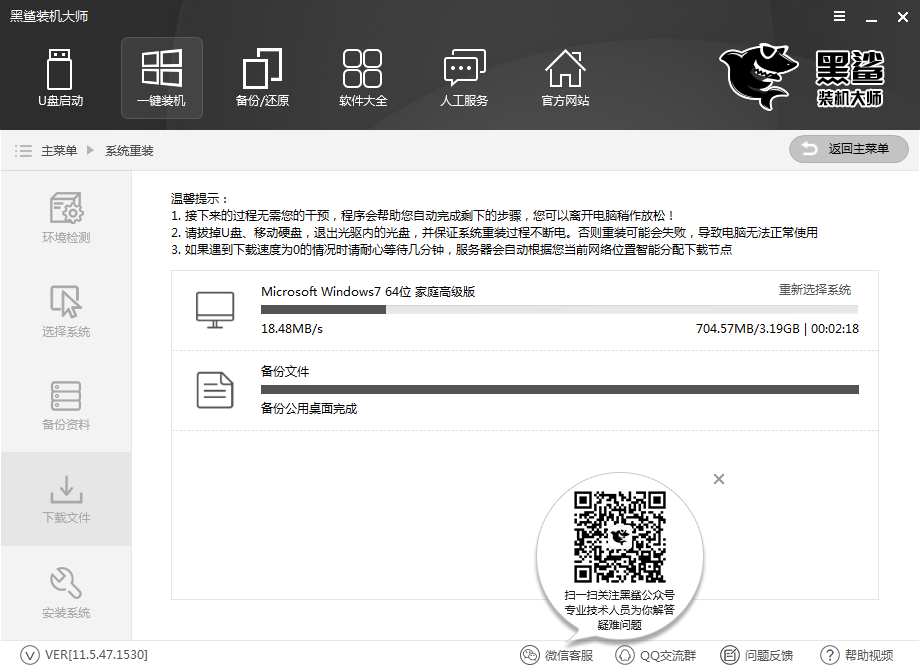
Task: Switch to 备份/还原 backup and restore
Action: [262, 78]
